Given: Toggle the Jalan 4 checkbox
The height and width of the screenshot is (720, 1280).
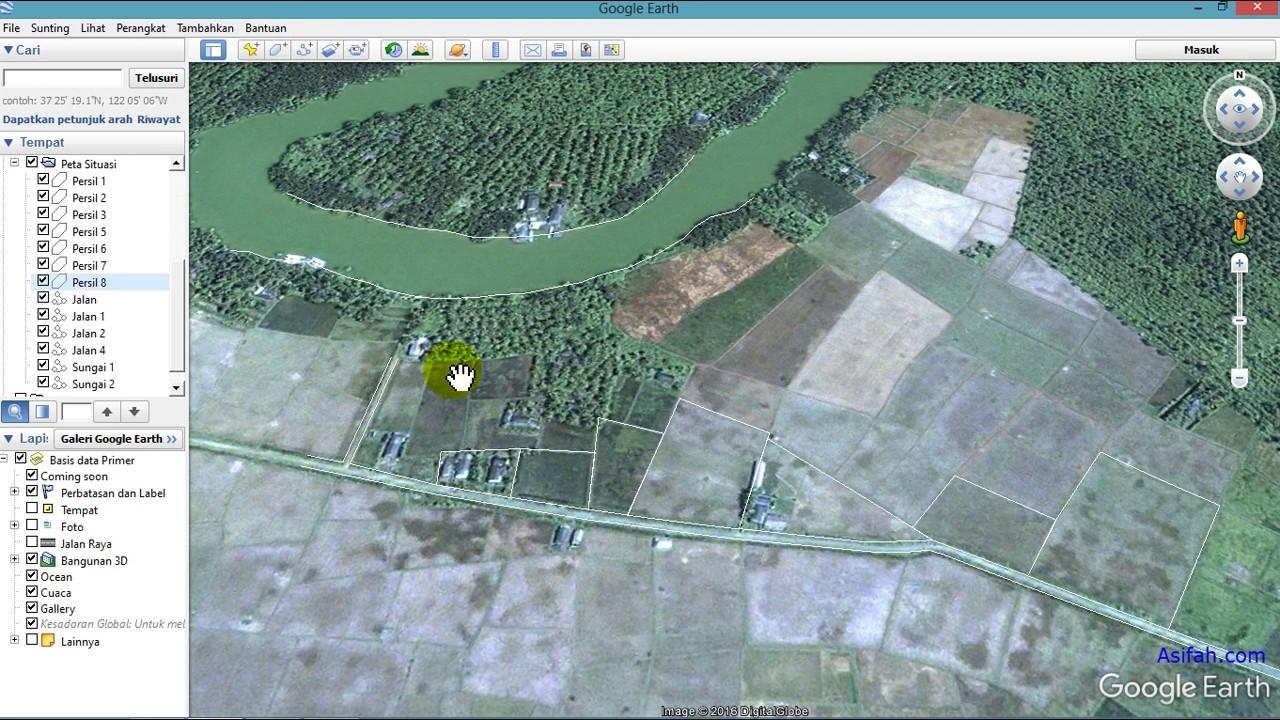Looking at the screenshot, I should 43,350.
